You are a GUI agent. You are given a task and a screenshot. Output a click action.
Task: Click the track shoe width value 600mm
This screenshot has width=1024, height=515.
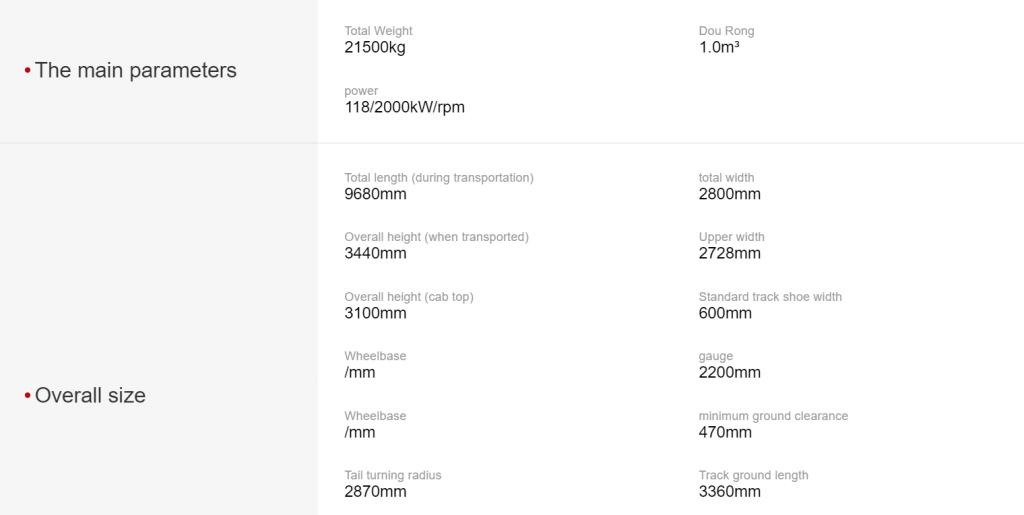(725, 313)
